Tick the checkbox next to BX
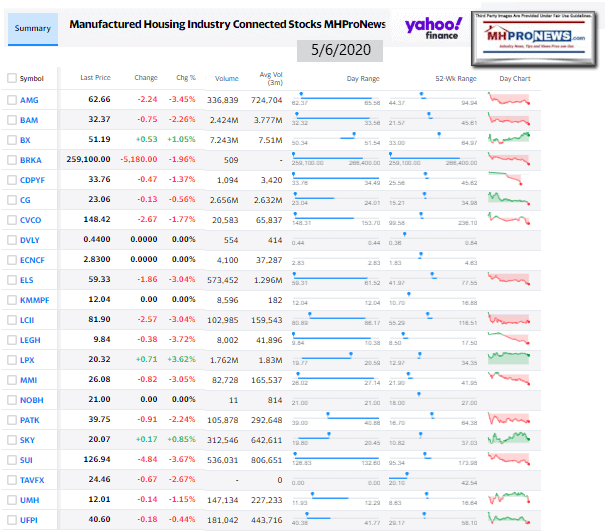 11,139
